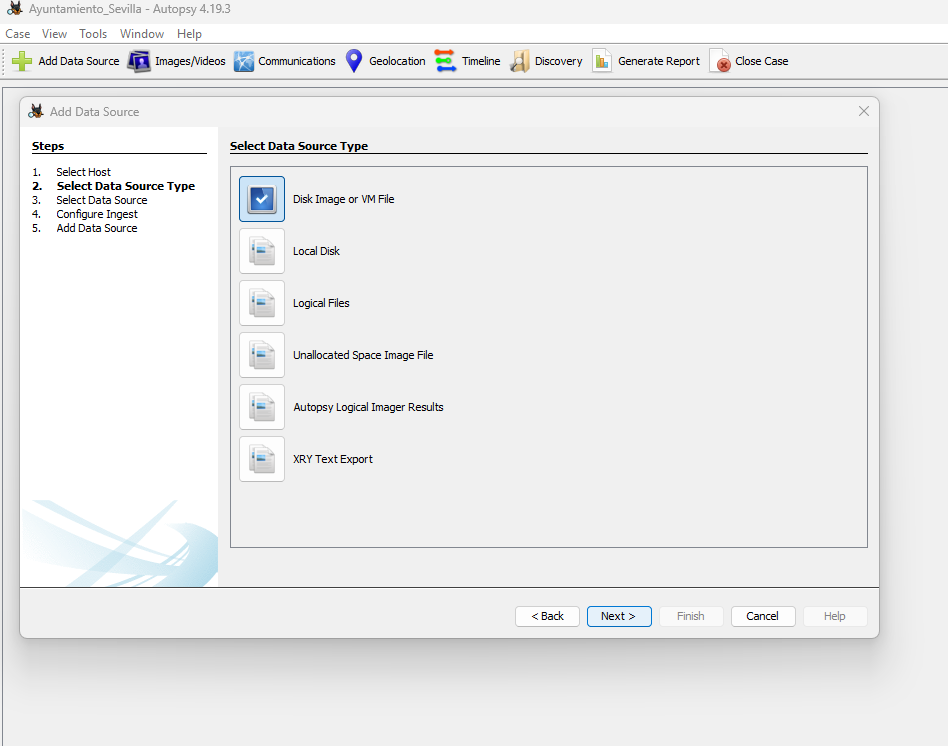Choose the Logical Files source type icon

[262, 303]
